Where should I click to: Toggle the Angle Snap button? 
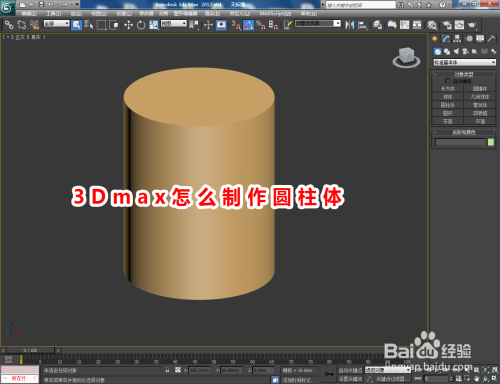tap(248, 25)
